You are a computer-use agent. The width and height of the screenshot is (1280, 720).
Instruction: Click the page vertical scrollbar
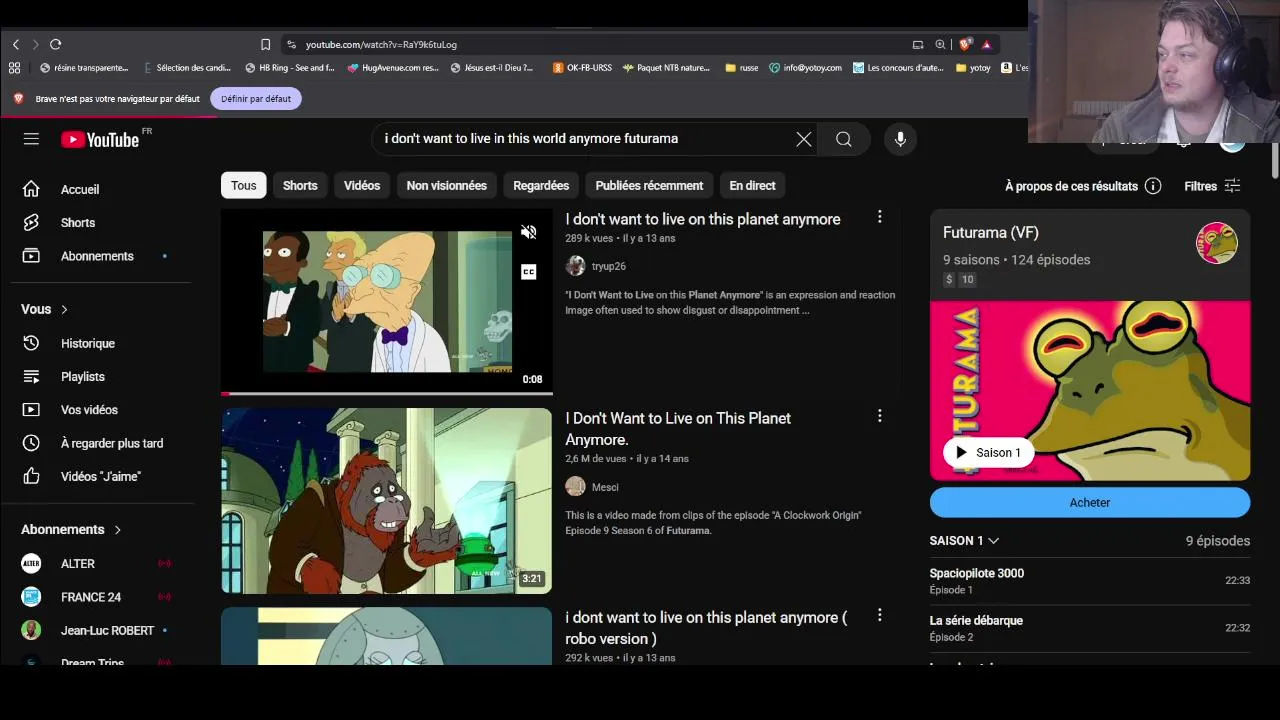(1275, 162)
